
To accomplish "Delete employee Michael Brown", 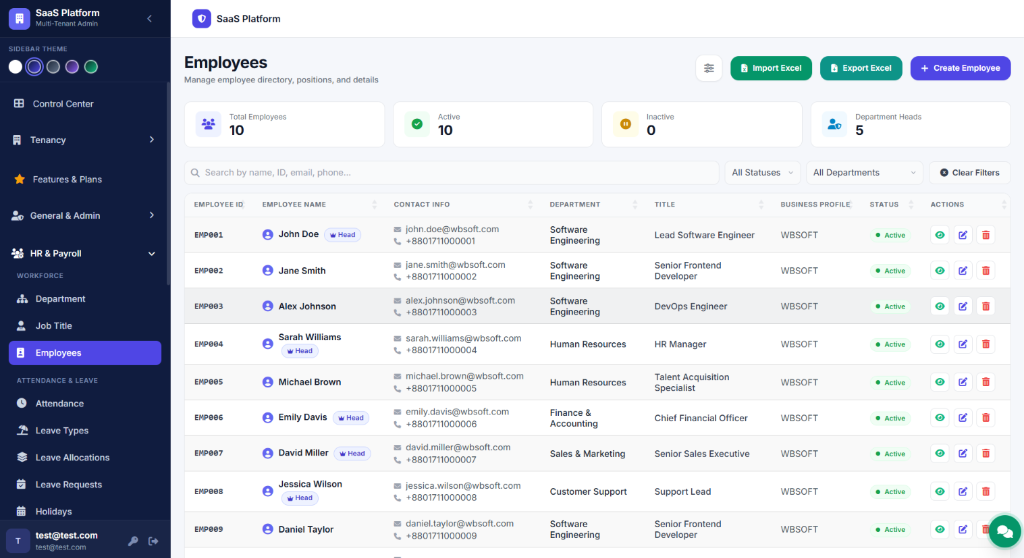I will (x=986, y=382).
